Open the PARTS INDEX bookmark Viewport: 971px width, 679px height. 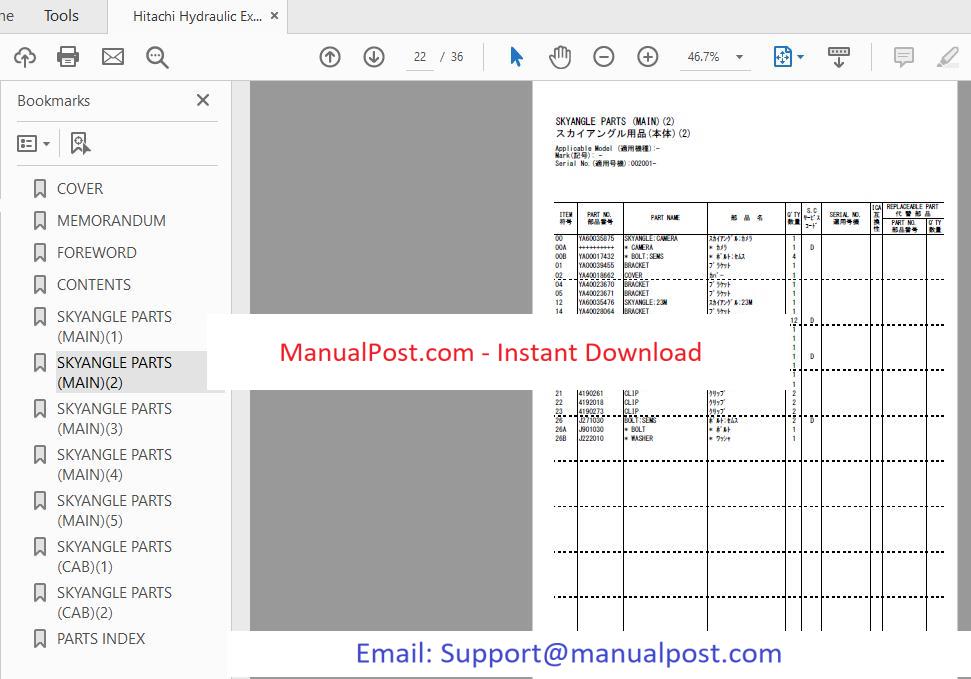point(100,638)
